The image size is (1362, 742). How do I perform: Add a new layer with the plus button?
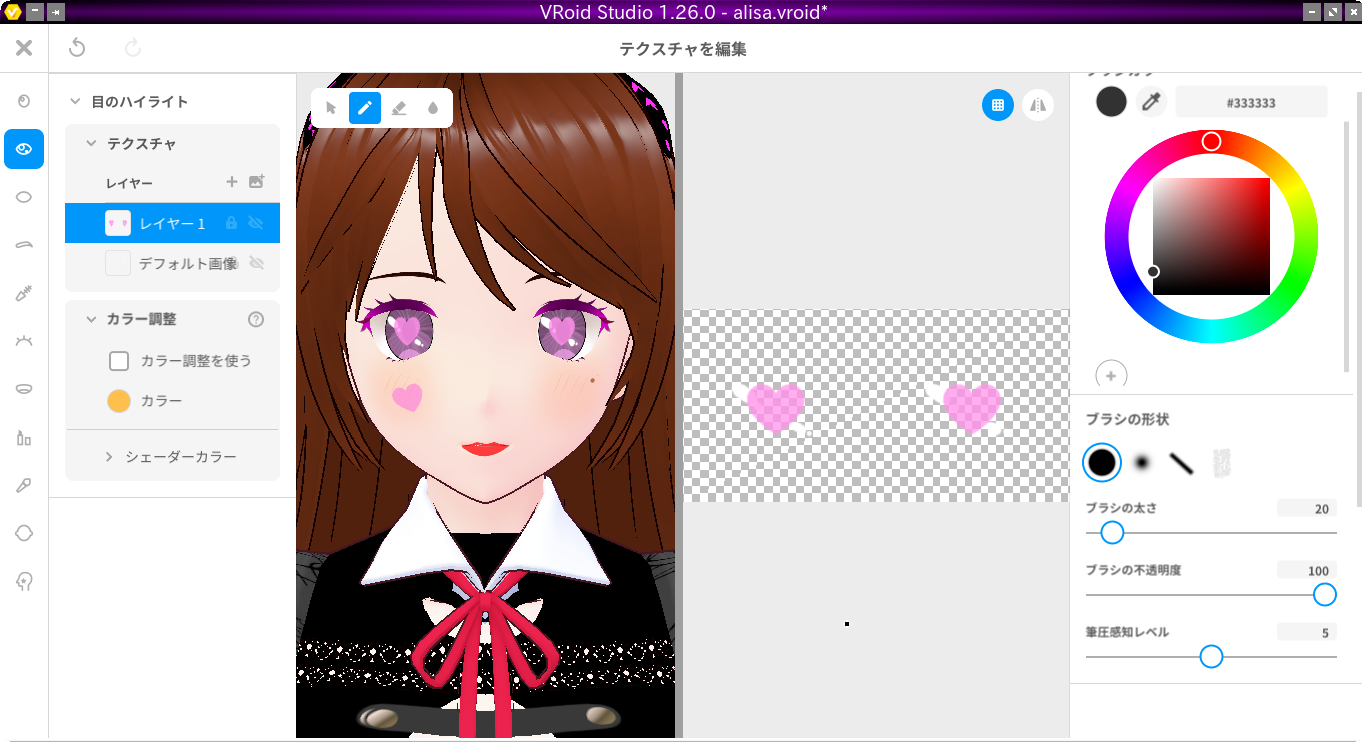tap(231, 182)
